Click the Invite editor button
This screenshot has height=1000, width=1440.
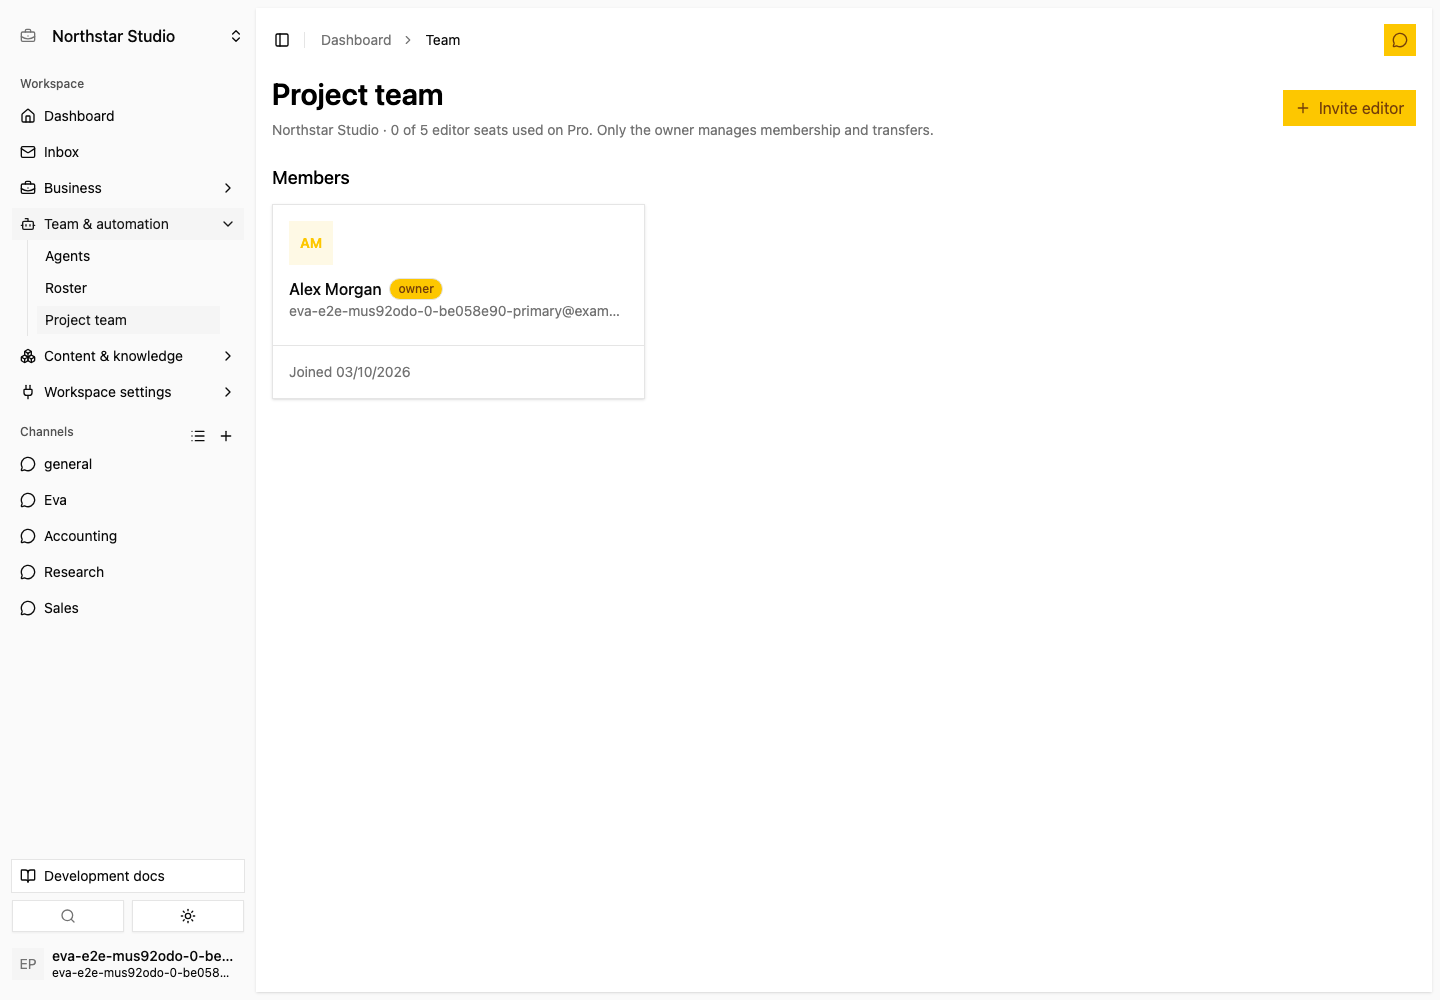pyautogui.click(x=1349, y=108)
